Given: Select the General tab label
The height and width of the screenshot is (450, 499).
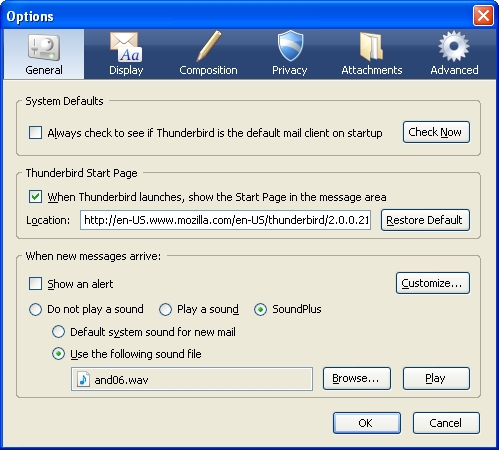Looking at the screenshot, I should pos(44,70).
